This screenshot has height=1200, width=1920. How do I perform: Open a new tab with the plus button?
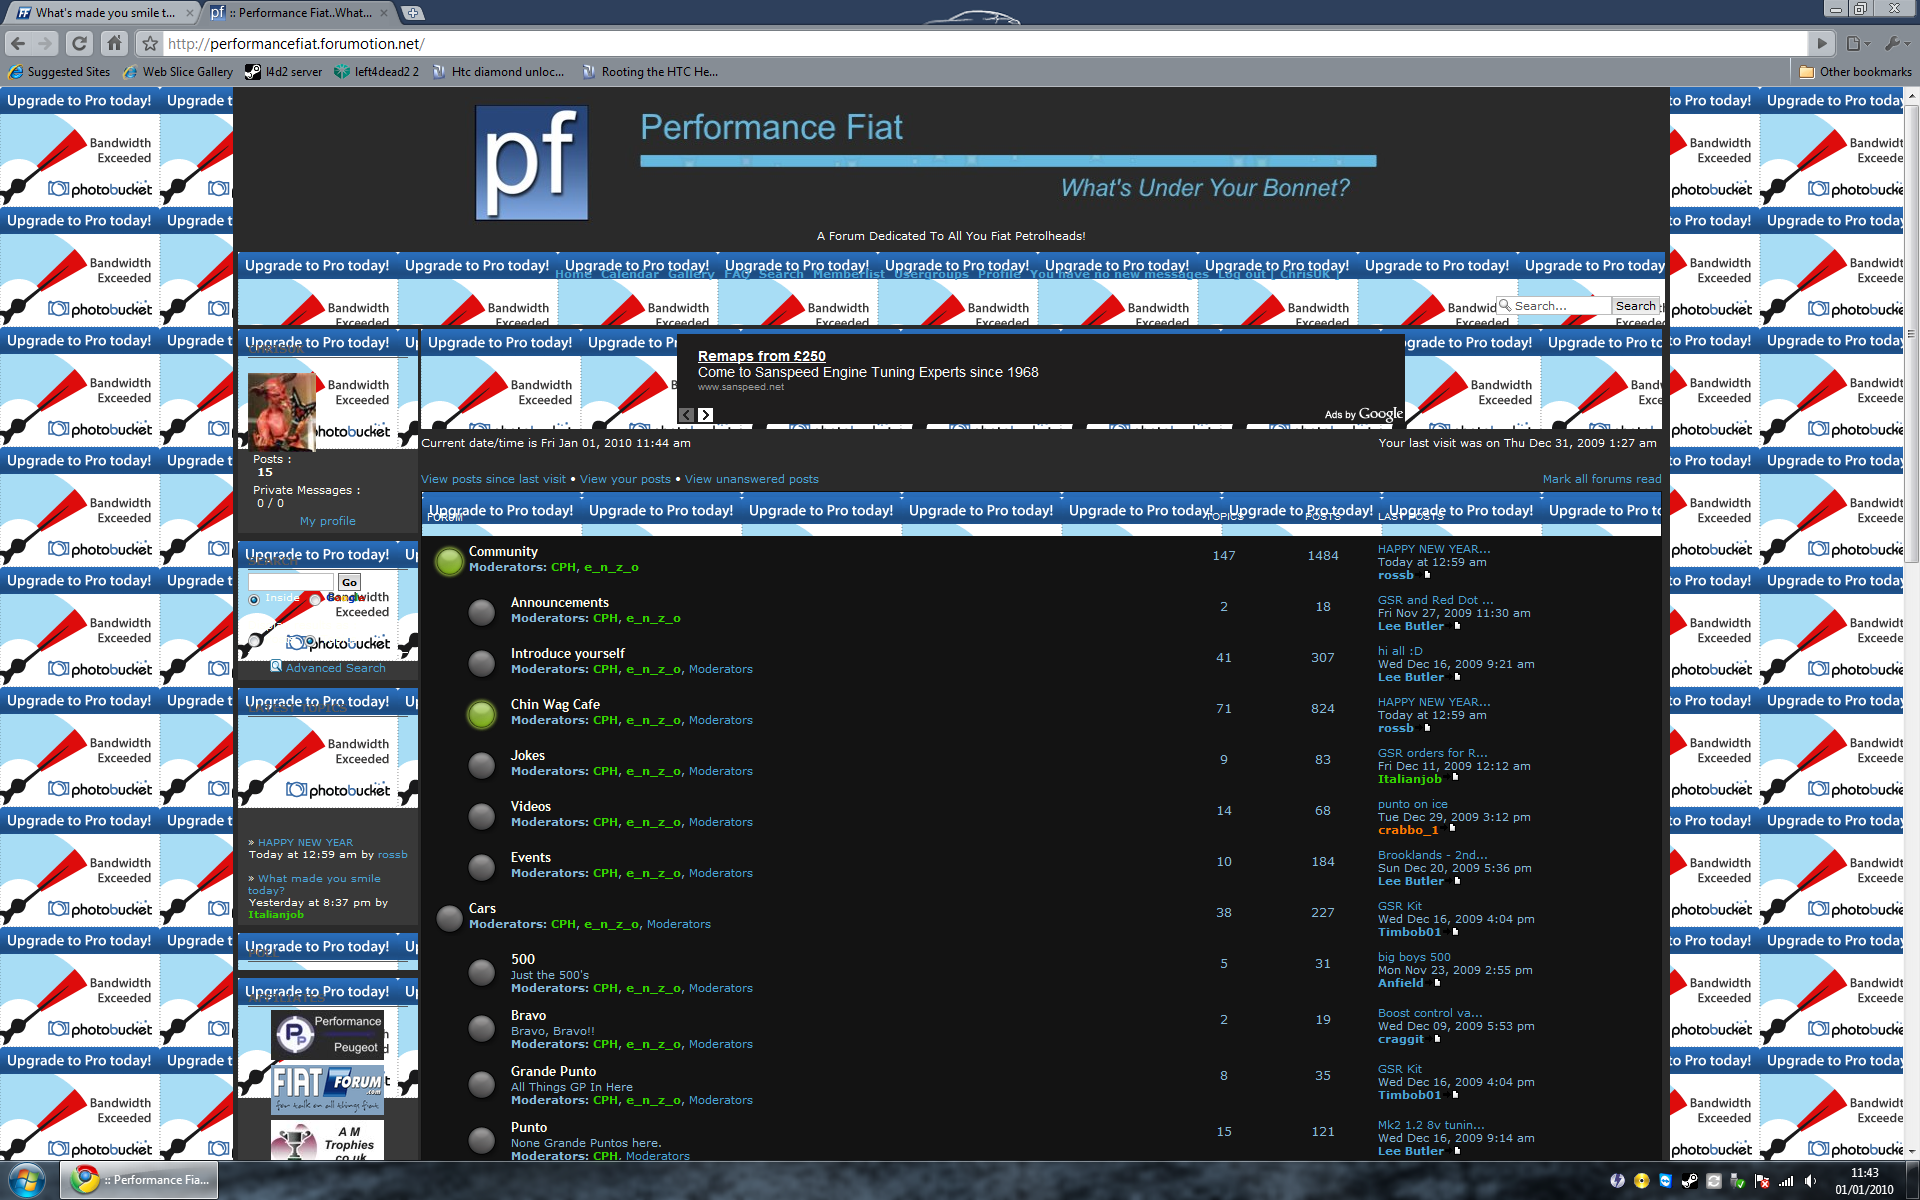[413, 13]
